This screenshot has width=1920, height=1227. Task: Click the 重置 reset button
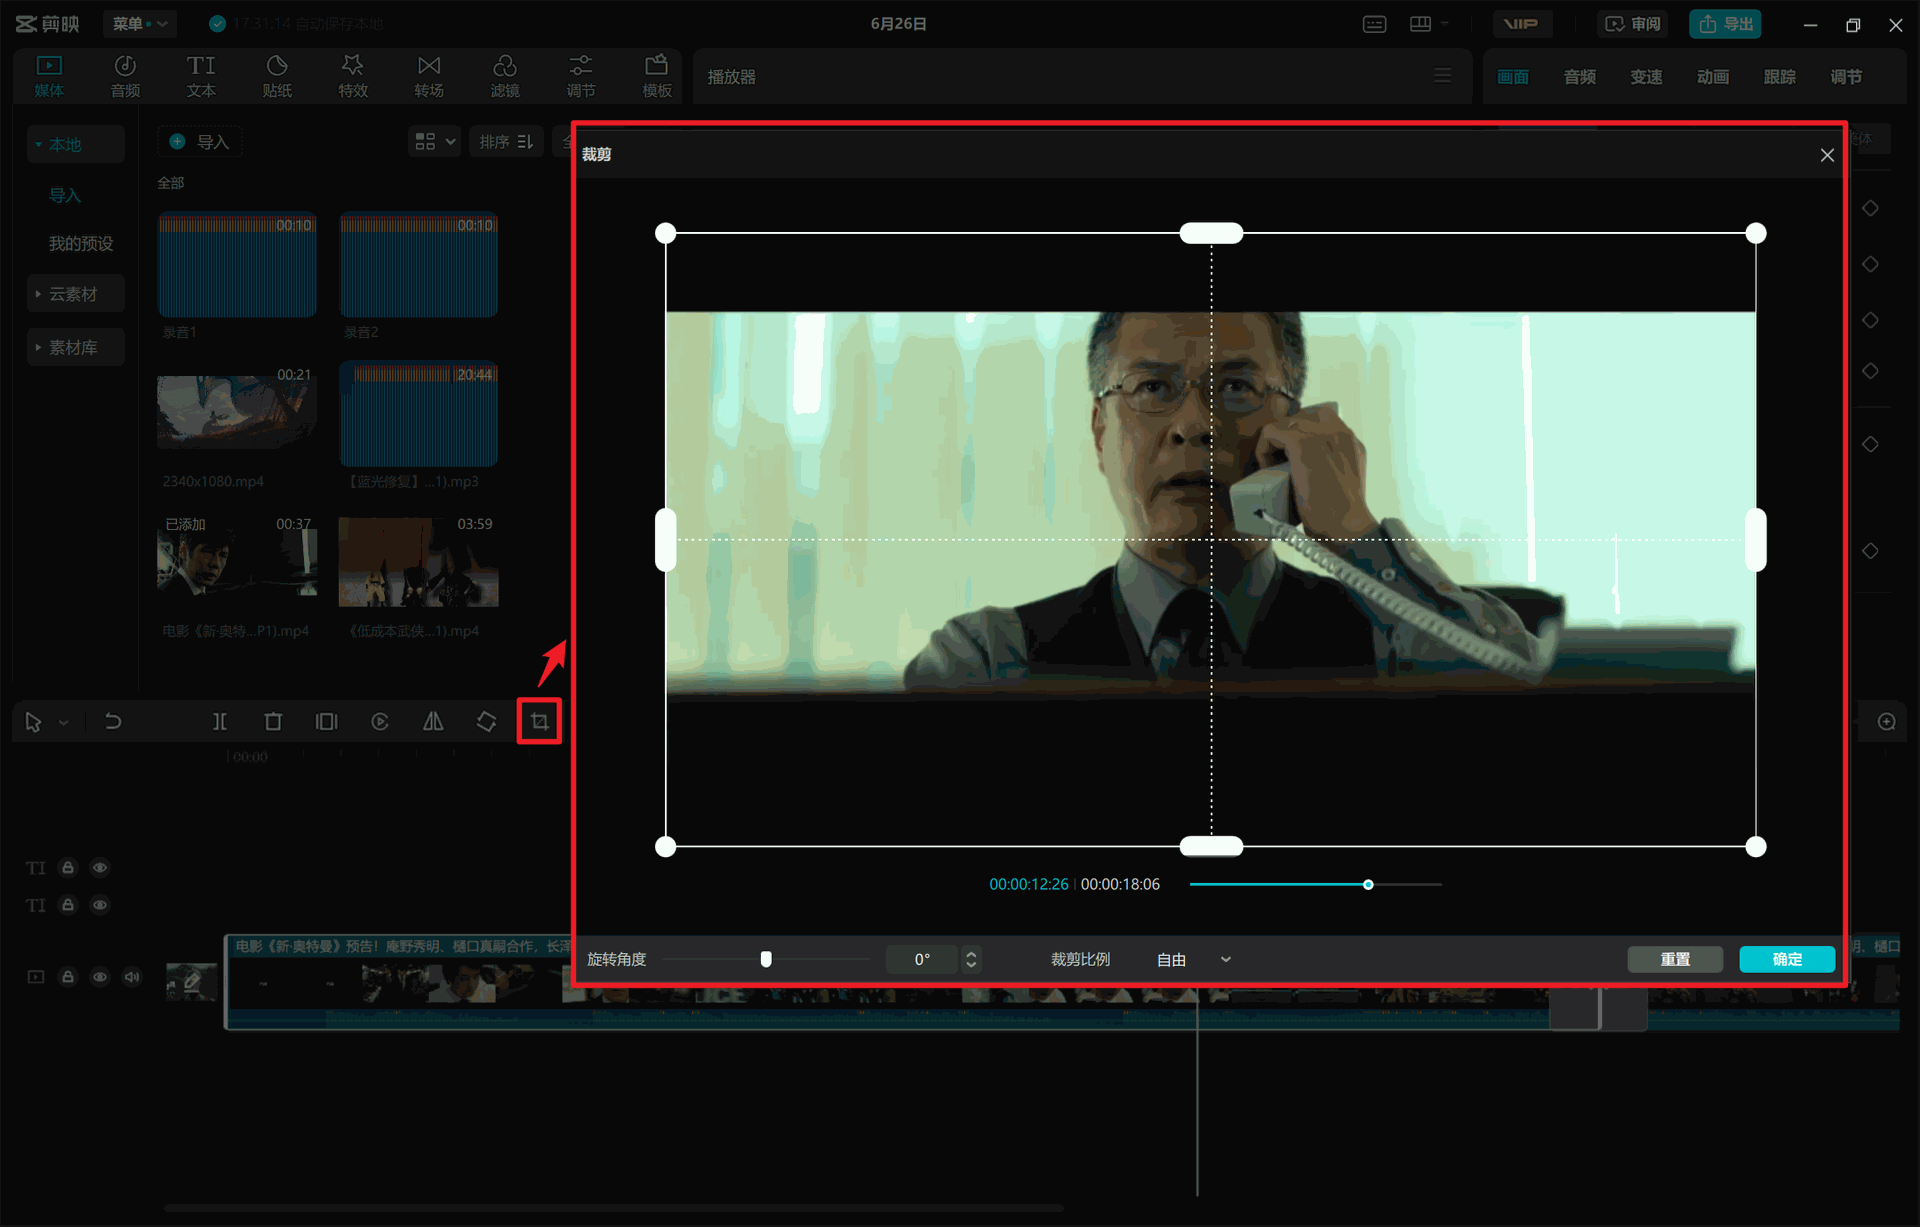1675,960
